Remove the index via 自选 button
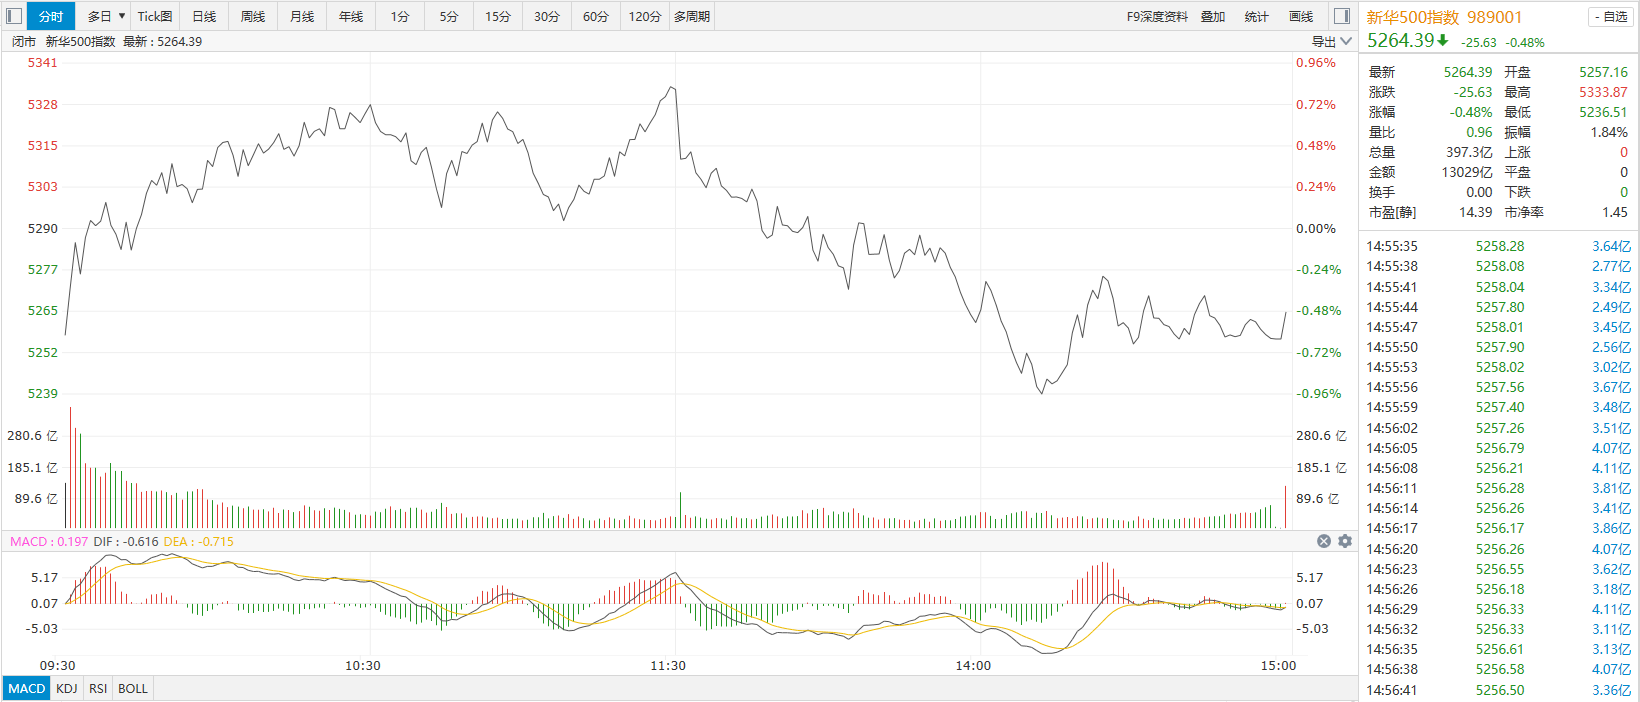 (1609, 17)
